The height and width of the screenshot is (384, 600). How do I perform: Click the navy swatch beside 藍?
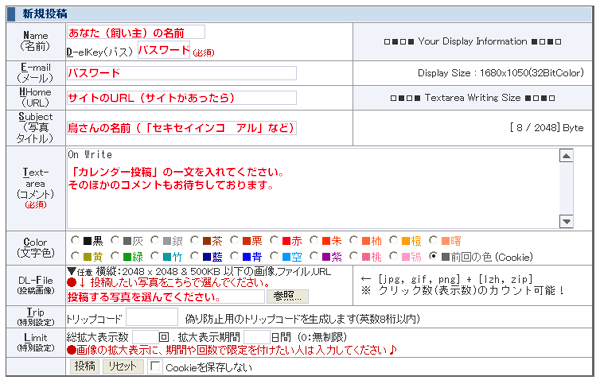coord(207,257)
